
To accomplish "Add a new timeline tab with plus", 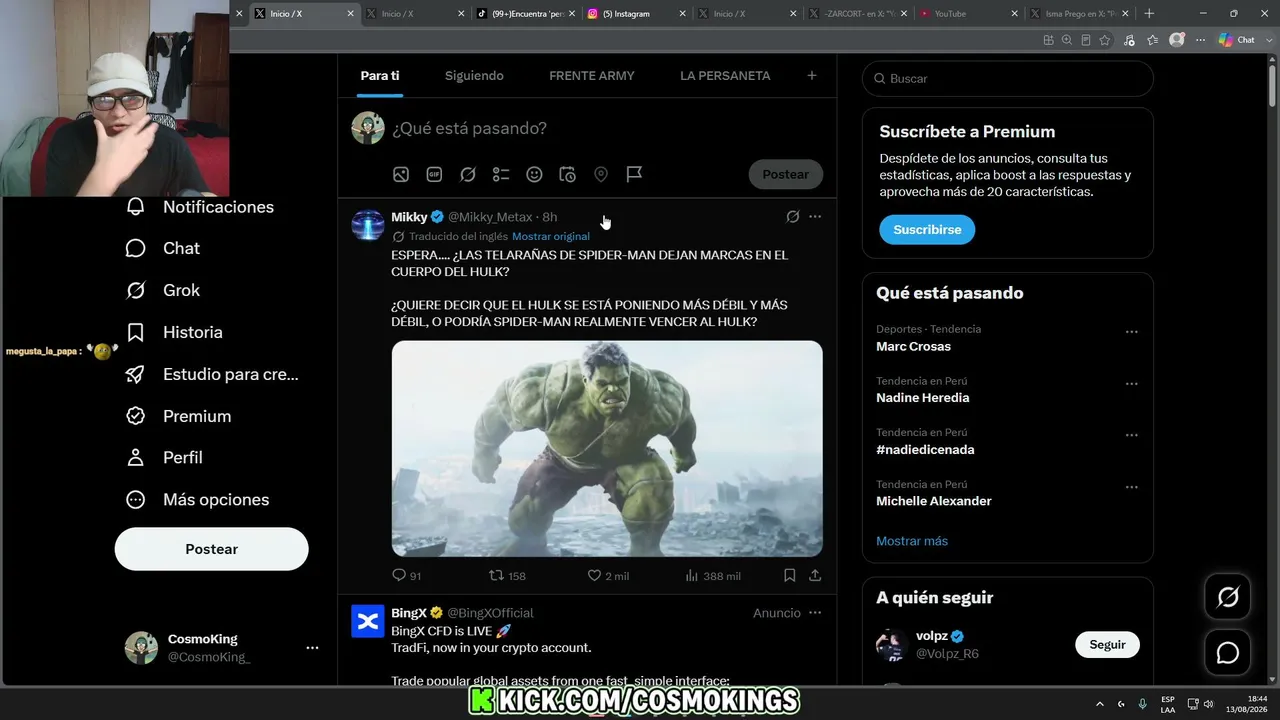I will pos(812,76).
